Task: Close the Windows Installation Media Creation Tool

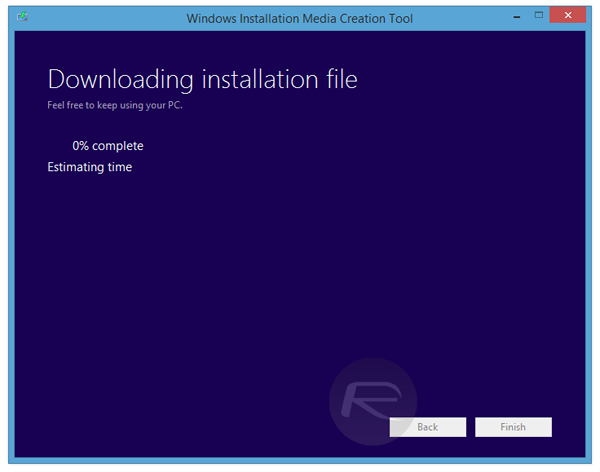Action: (x=567, y=15)
